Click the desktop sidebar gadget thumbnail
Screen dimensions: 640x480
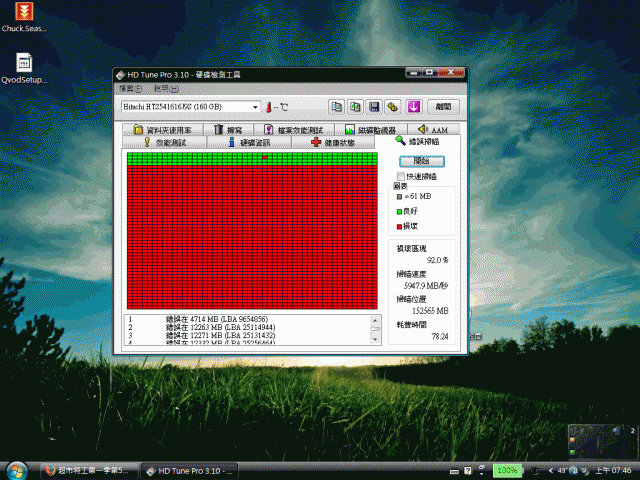pyautogui.click(x=602, y=442)
